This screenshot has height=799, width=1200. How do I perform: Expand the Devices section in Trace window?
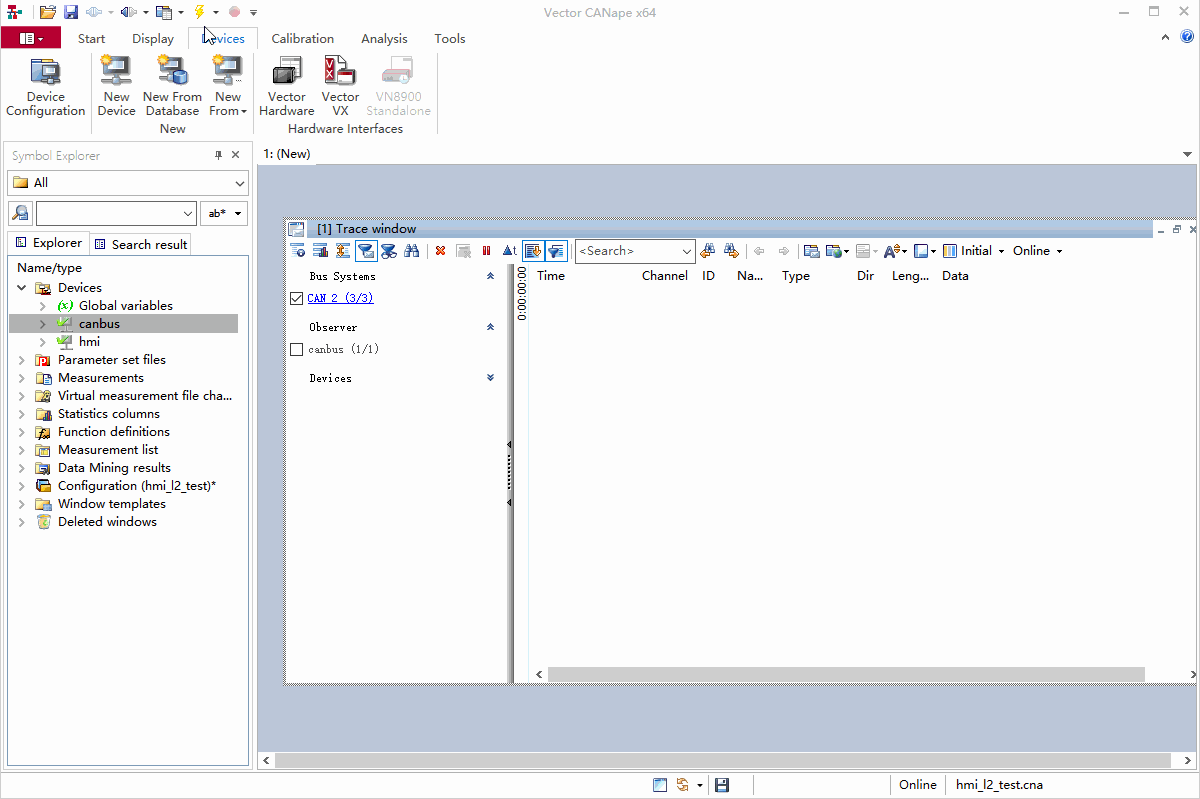tap(490, 378)
